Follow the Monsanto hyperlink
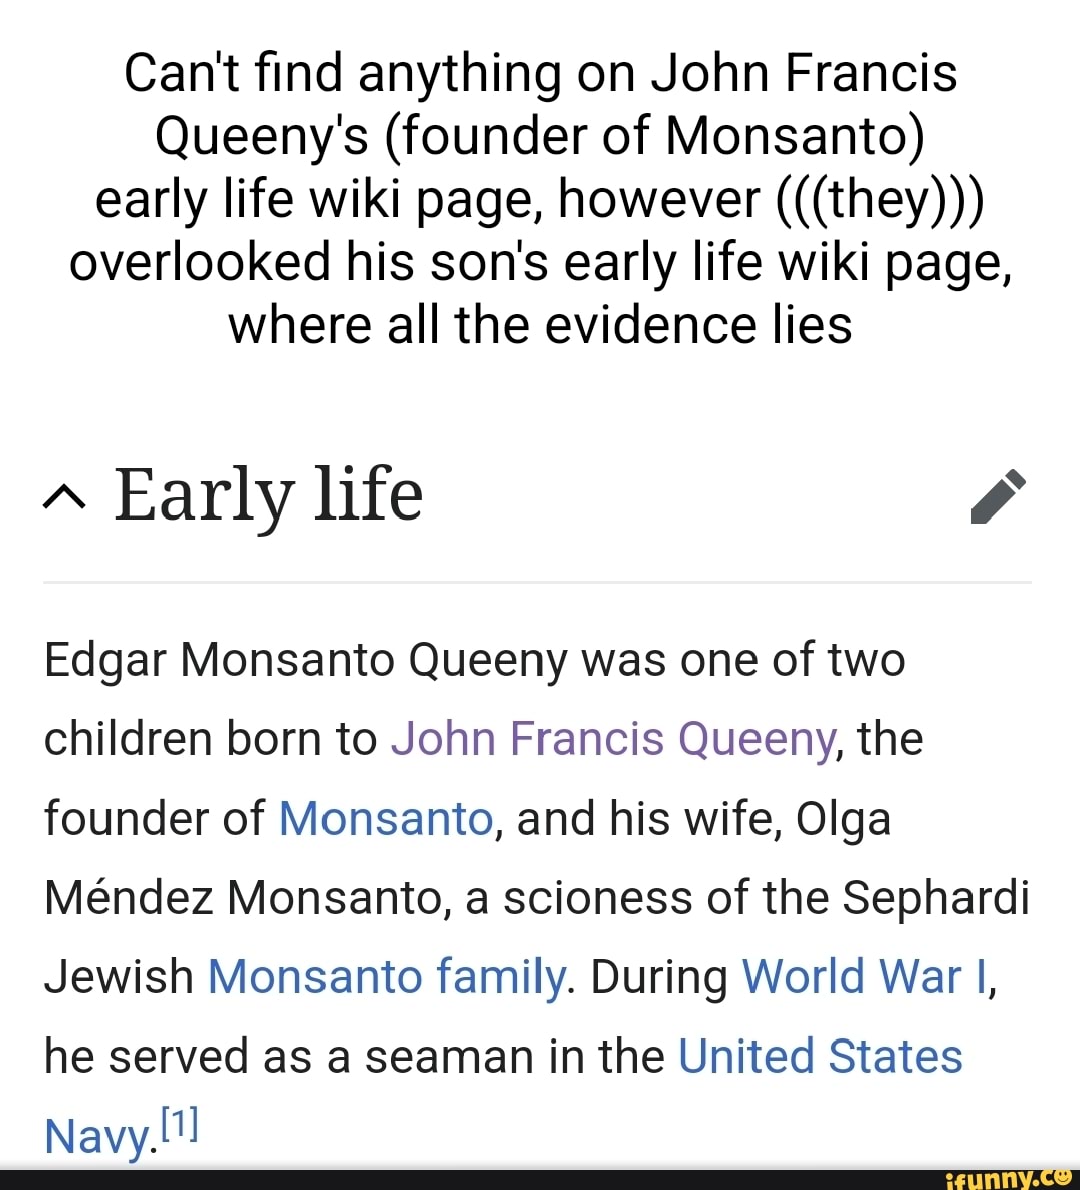 pos(385,818)
